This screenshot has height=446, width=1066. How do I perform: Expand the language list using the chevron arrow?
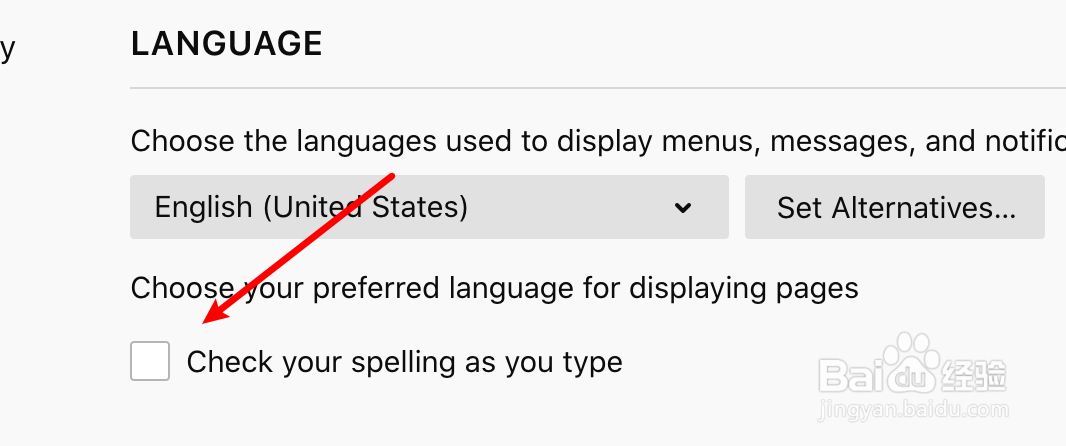(683, 208)
